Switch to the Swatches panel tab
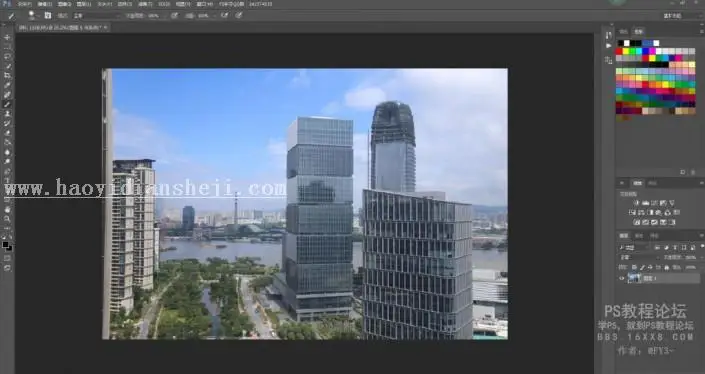705x374 pixels. pyautogui.click(x=638, y=31)
